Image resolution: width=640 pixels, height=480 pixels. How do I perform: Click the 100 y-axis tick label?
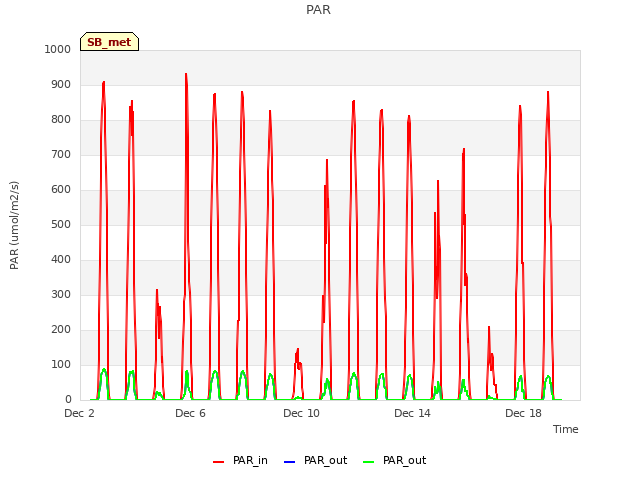61,364
